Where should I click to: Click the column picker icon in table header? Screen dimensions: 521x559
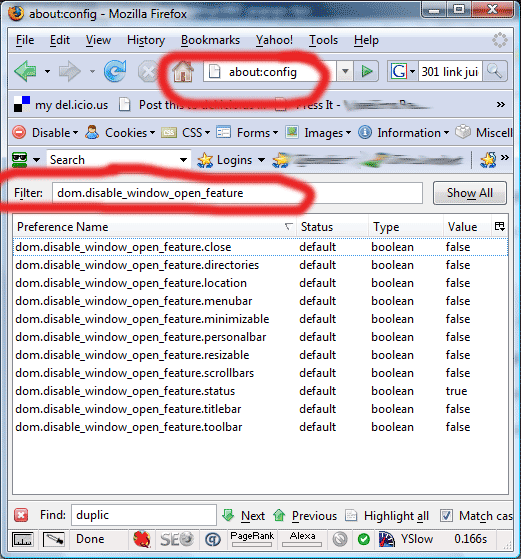(x=500, y=226)
